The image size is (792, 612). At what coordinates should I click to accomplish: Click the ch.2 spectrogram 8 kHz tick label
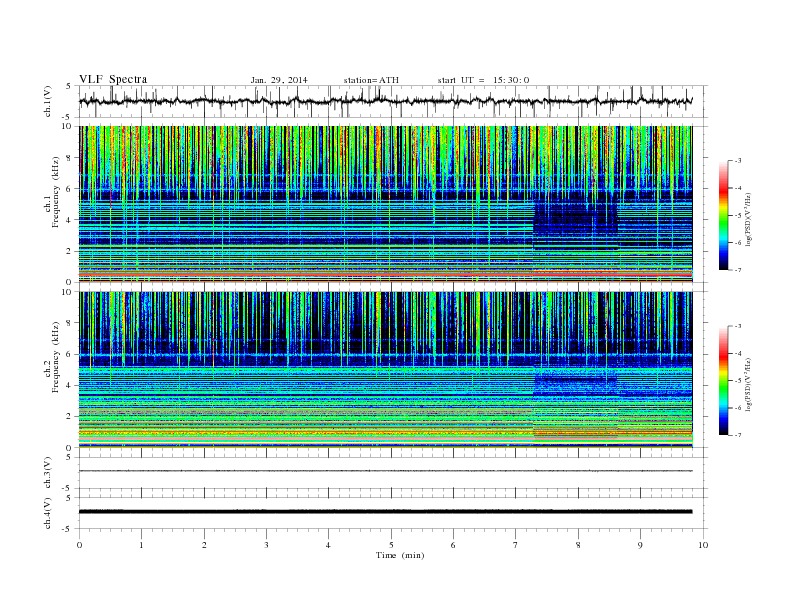click(x=69, y=323)
